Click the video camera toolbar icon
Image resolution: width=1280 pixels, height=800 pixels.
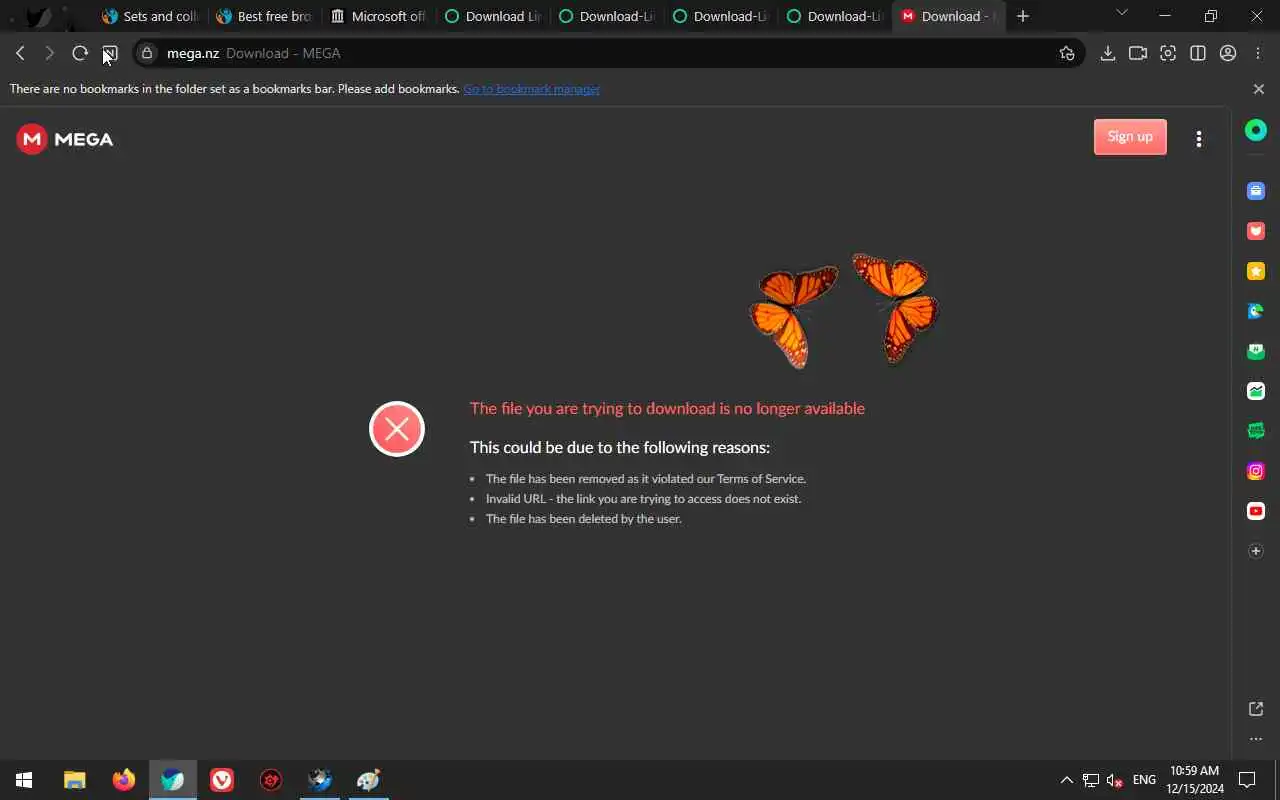point(1138,53)
